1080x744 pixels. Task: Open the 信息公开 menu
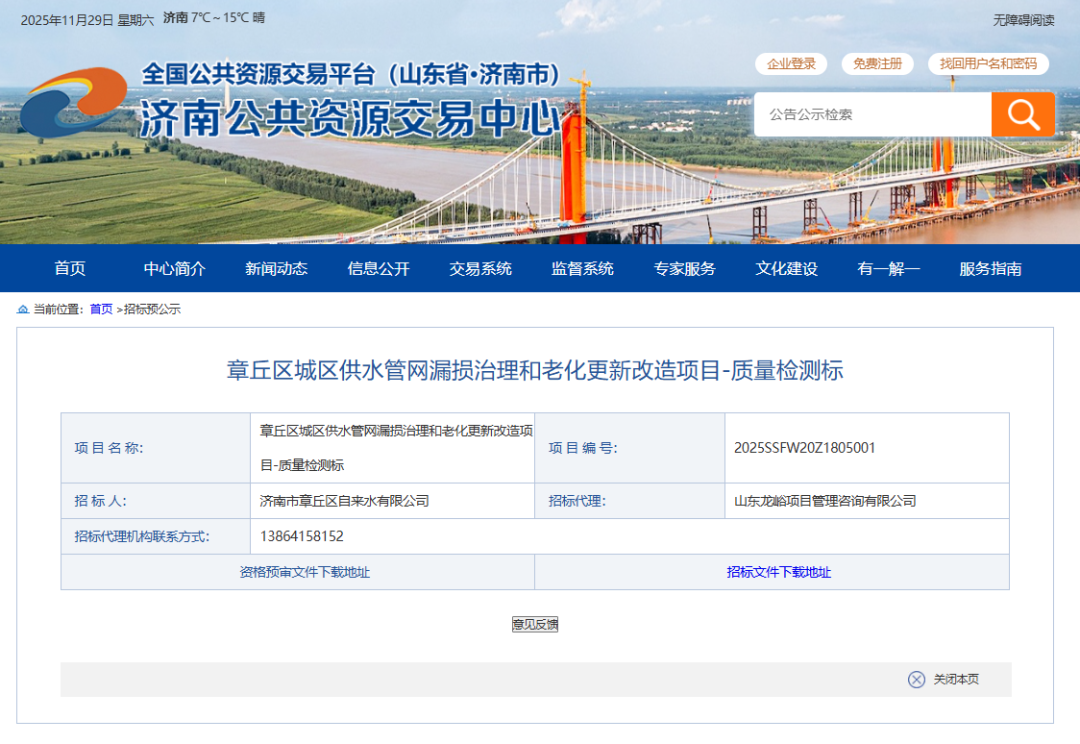click(x=378, y=268)
